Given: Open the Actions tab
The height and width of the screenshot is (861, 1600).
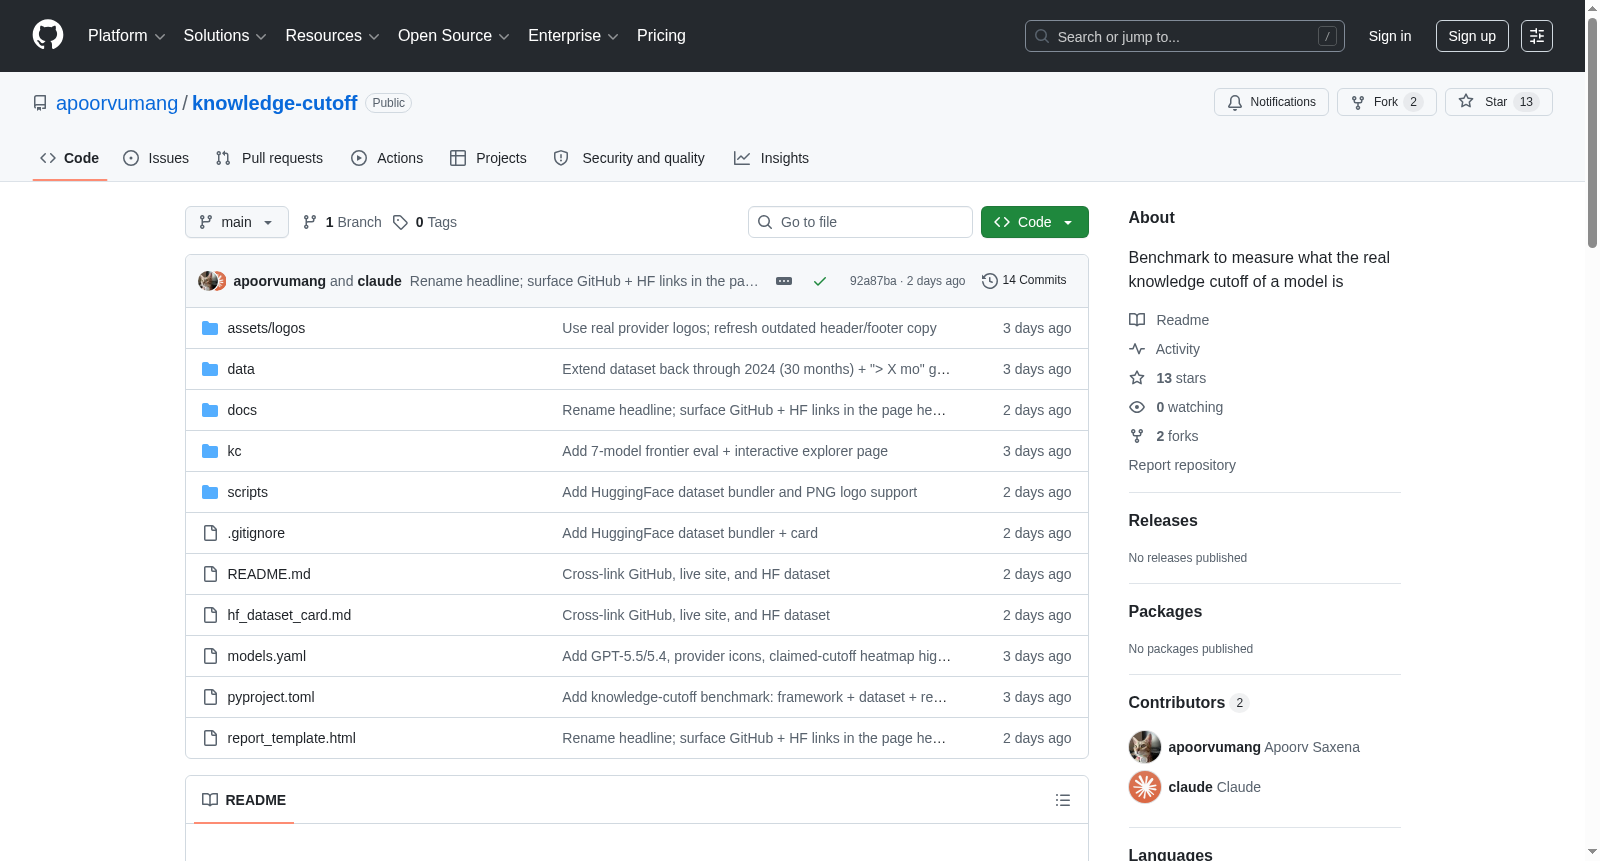Looking at the screenshot, I should pyautogui.click(x=387, y=158).
